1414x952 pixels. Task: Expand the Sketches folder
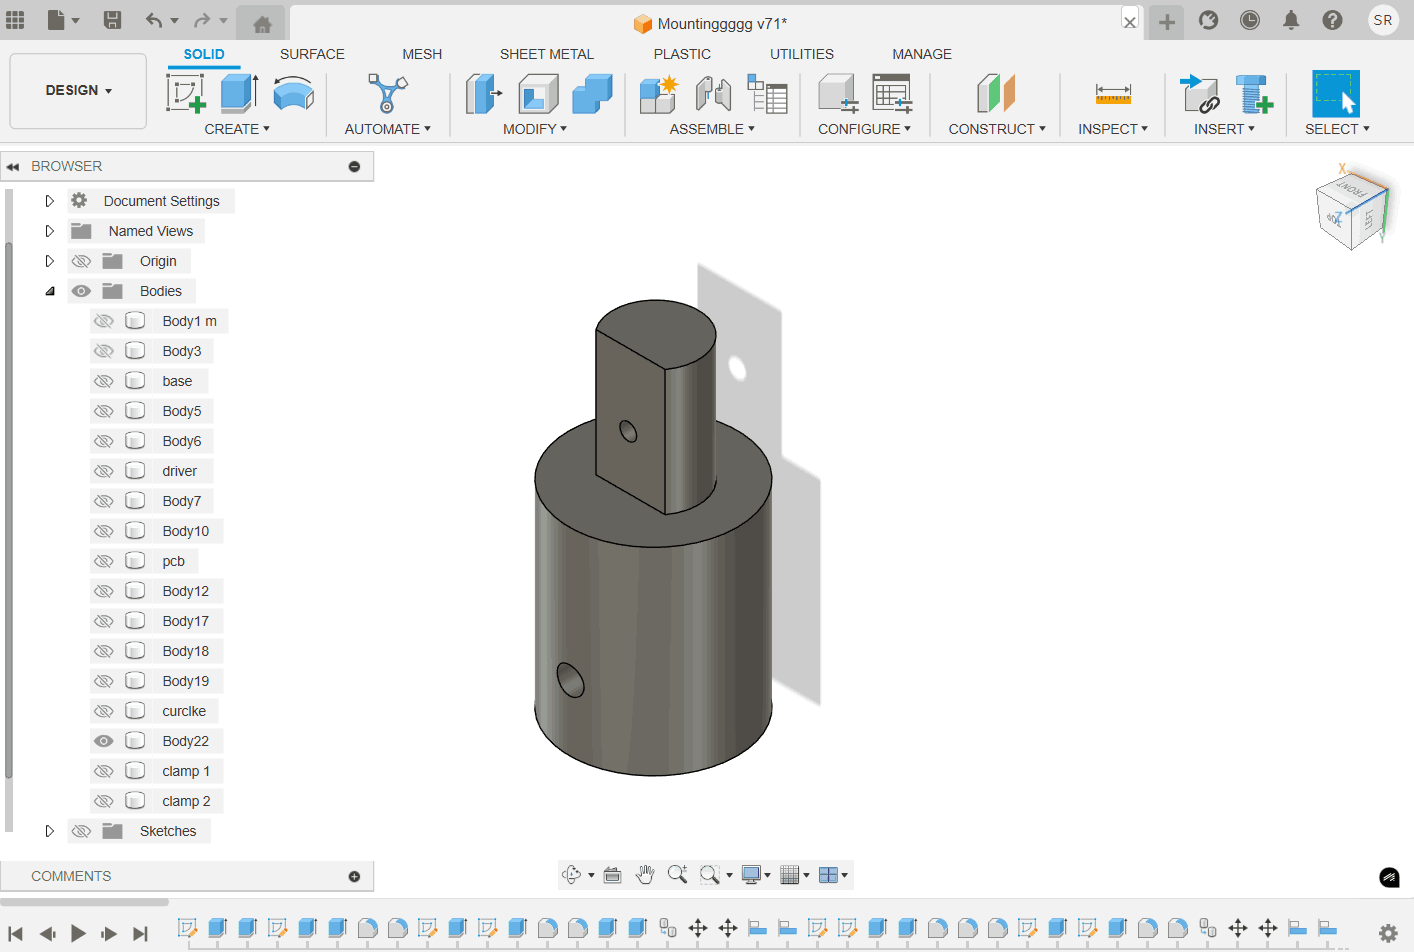tap(49, 831)
